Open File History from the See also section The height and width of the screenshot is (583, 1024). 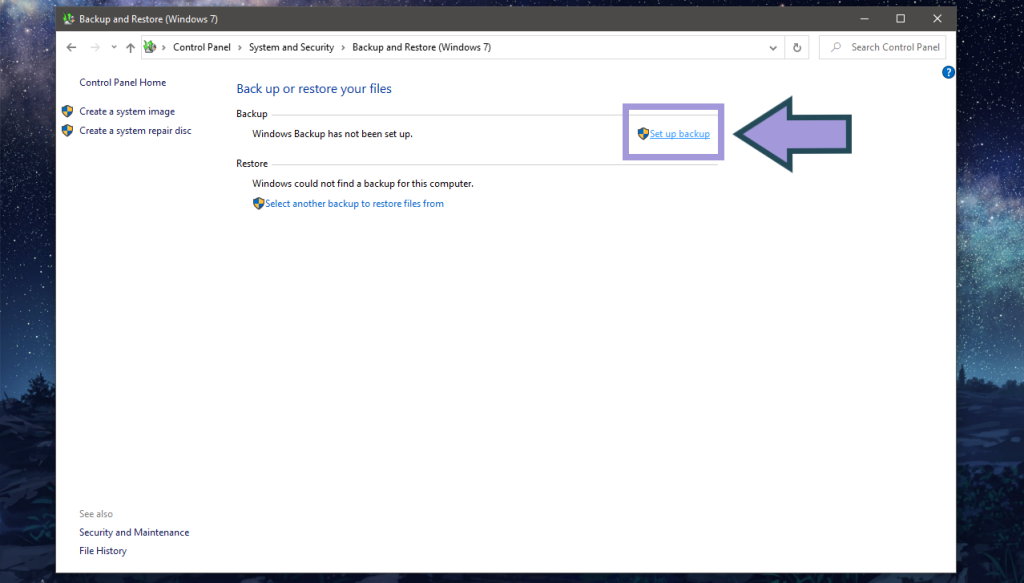[x=102, y=550]
